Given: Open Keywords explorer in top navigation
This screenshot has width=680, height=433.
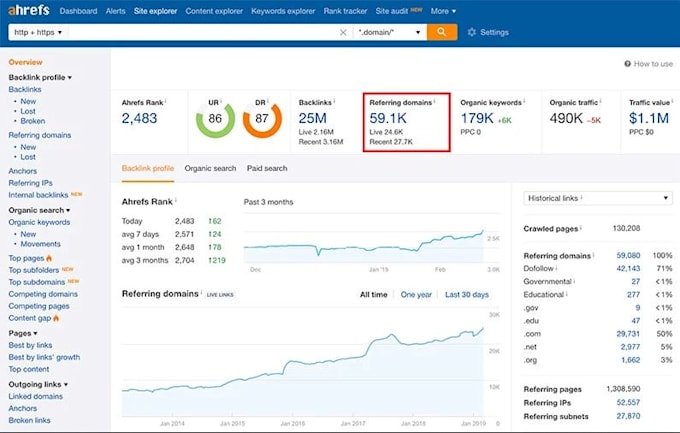Looking at the screenshot, I should 283,11.
